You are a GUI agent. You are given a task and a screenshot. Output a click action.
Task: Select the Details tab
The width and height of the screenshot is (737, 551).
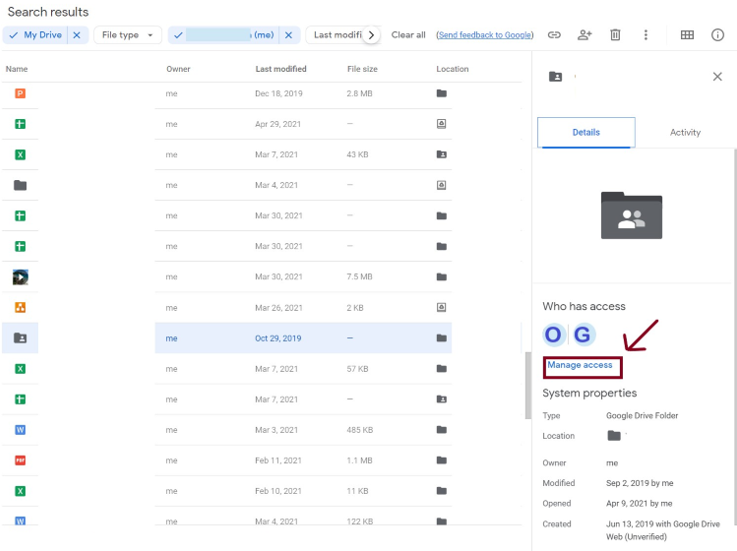[x=586, y=132]
